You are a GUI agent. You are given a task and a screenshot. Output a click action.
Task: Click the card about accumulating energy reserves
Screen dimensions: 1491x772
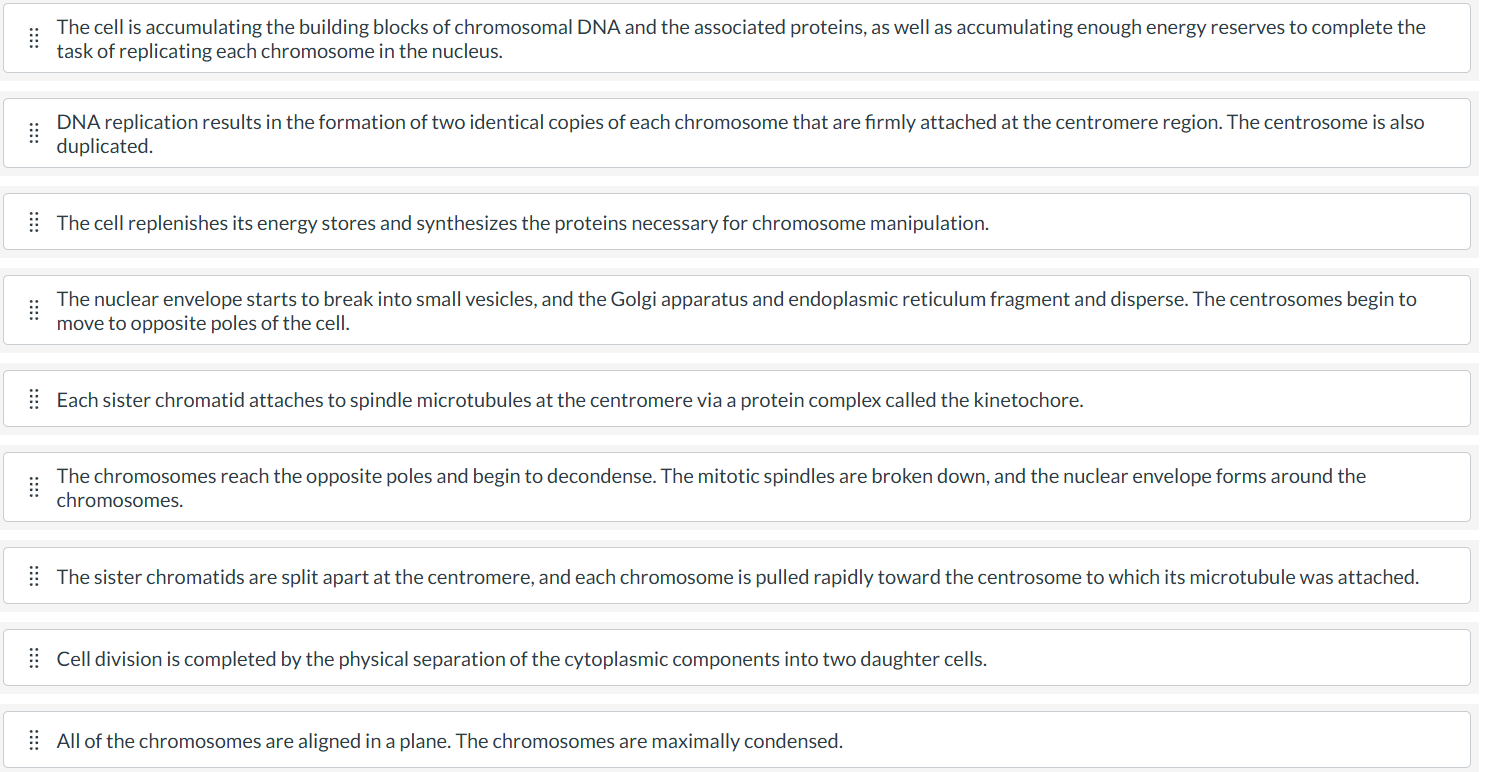pyautogui.click(x=740, y=38)
